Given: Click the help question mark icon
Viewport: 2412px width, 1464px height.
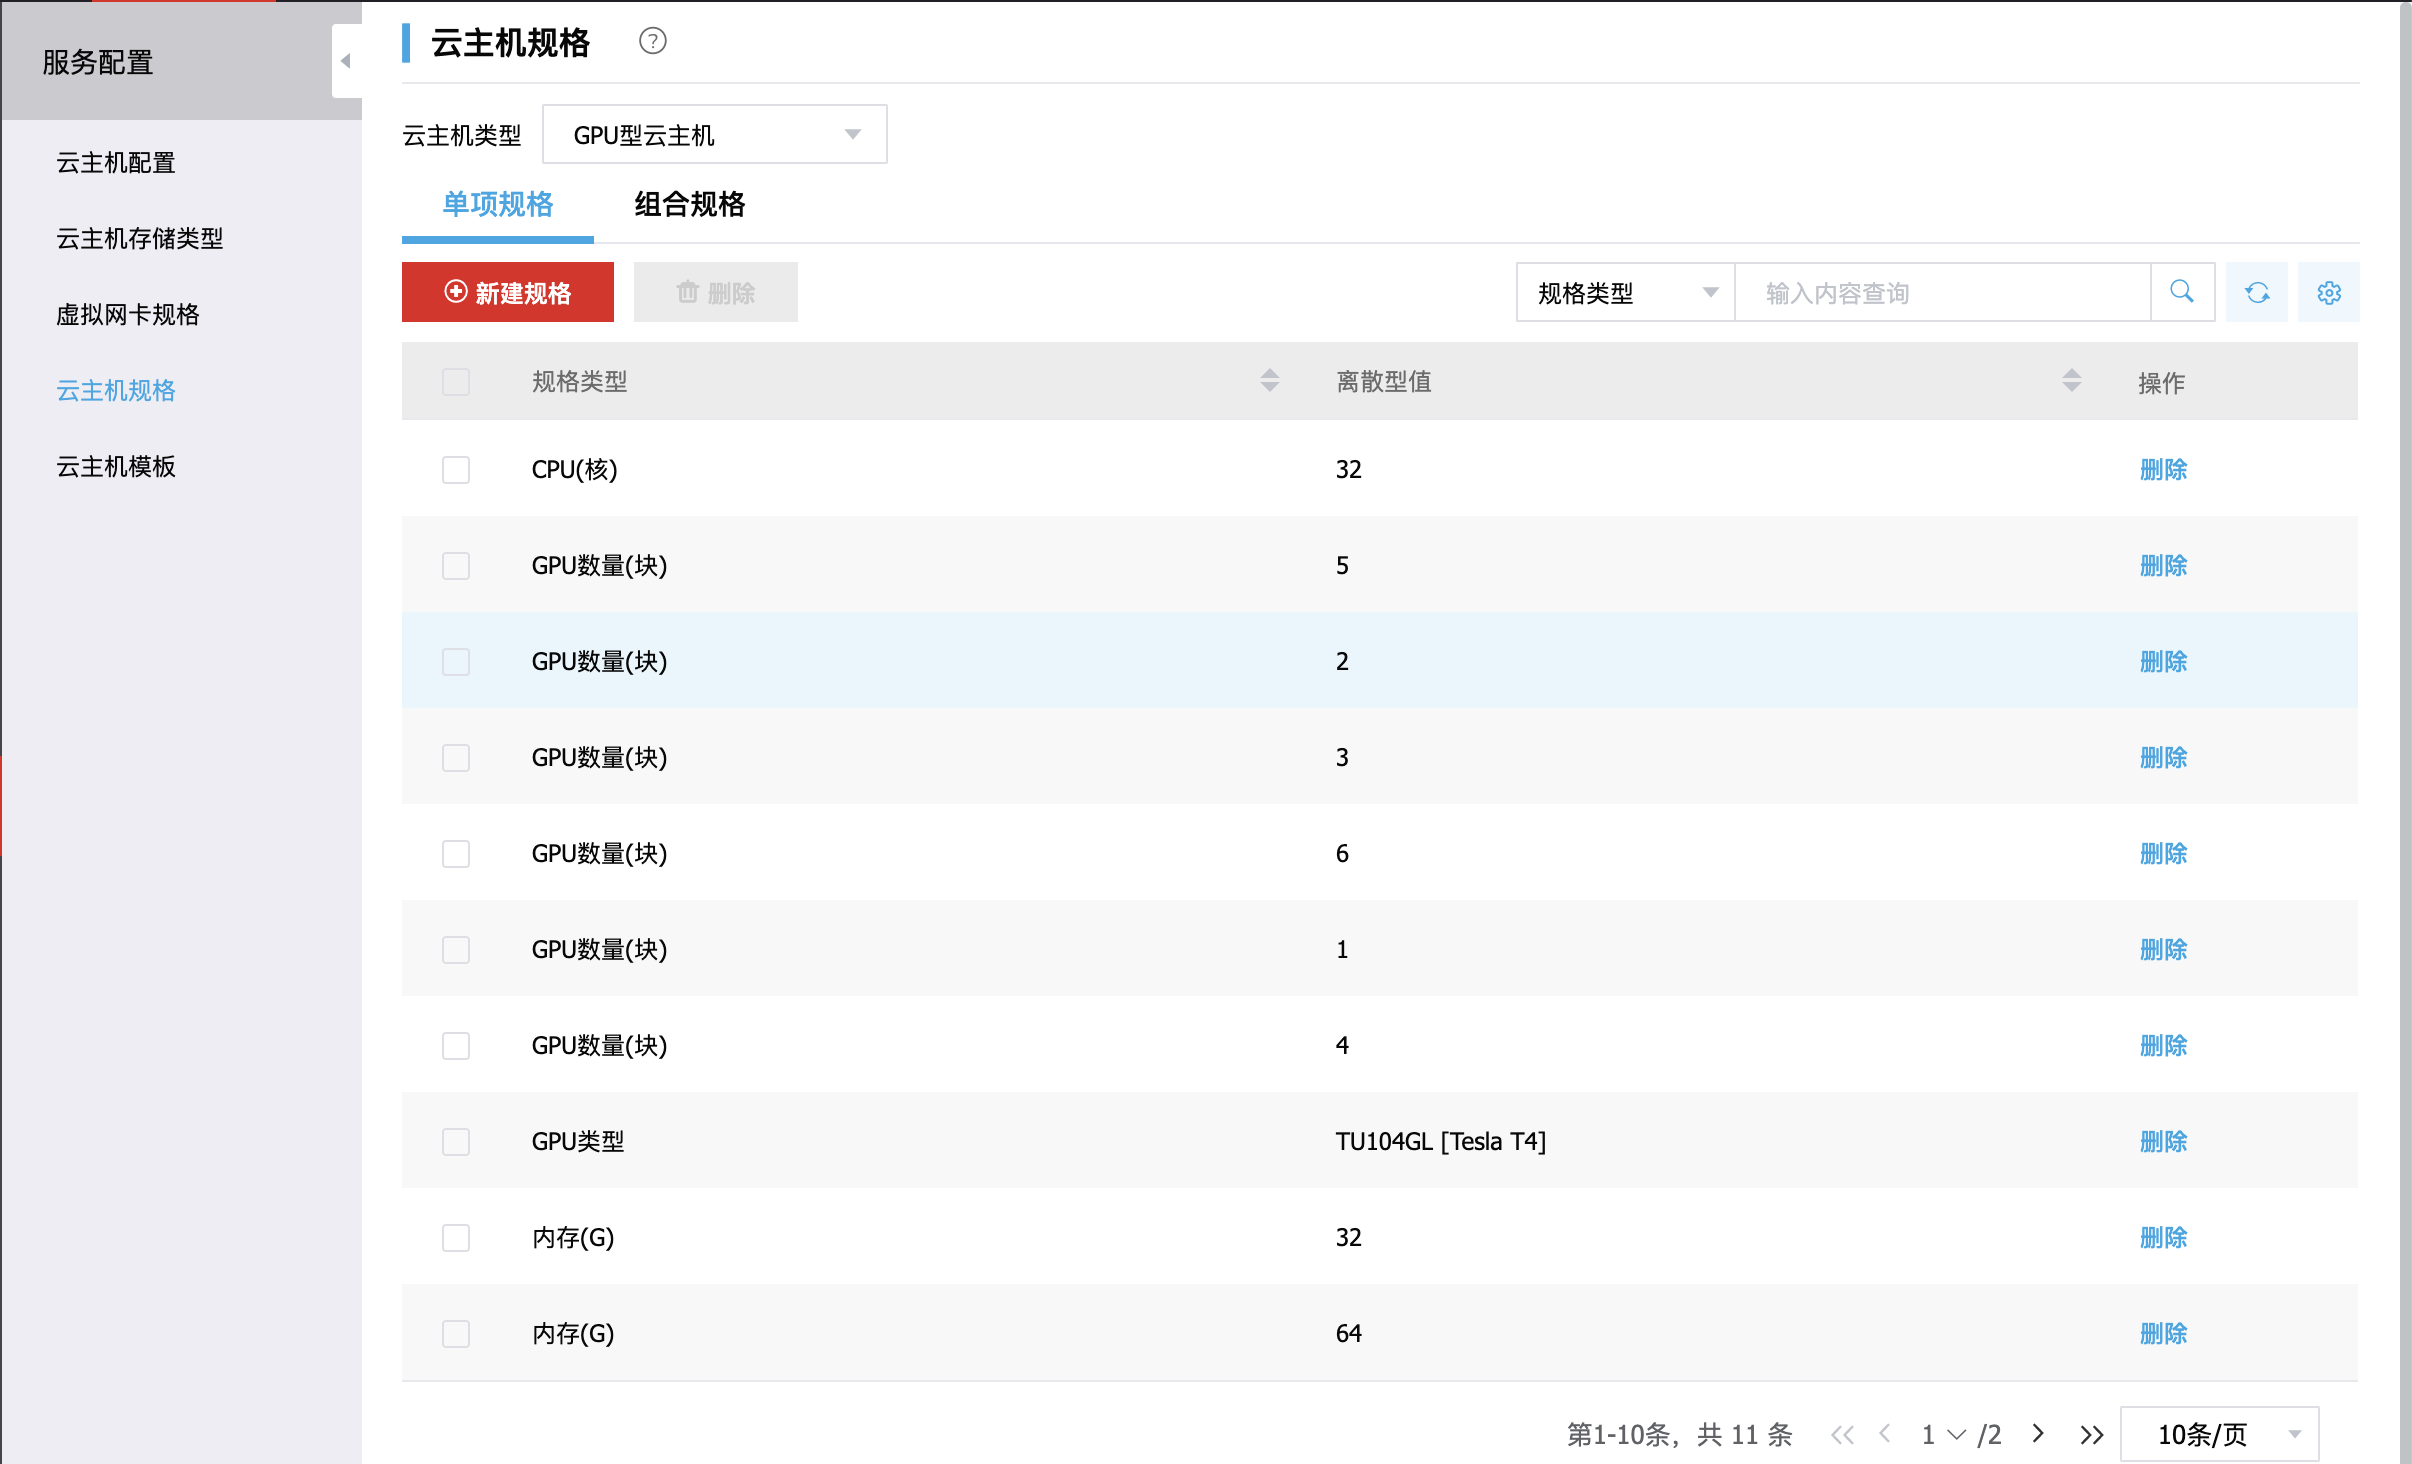Looking at the screenshot, I should (652, 41).
